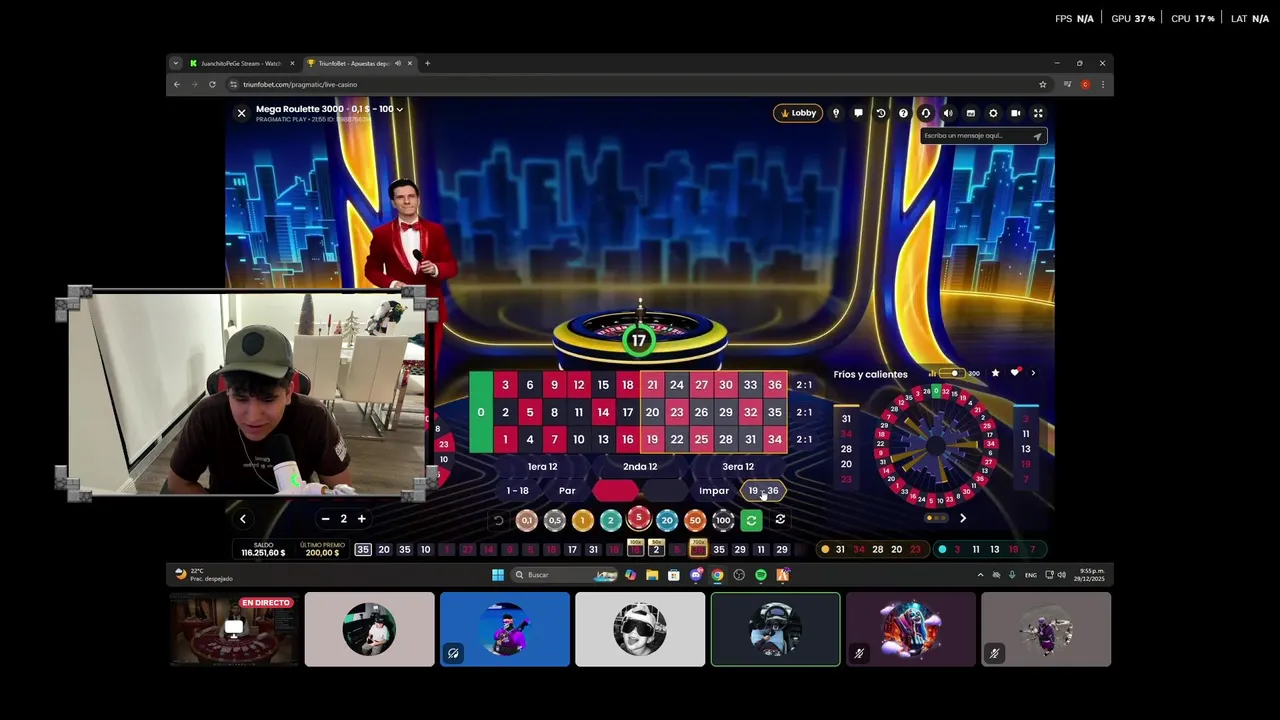Screen dimensions: 1280x720
Task: Select the blue 20 chip
Action: coord(667,520)
